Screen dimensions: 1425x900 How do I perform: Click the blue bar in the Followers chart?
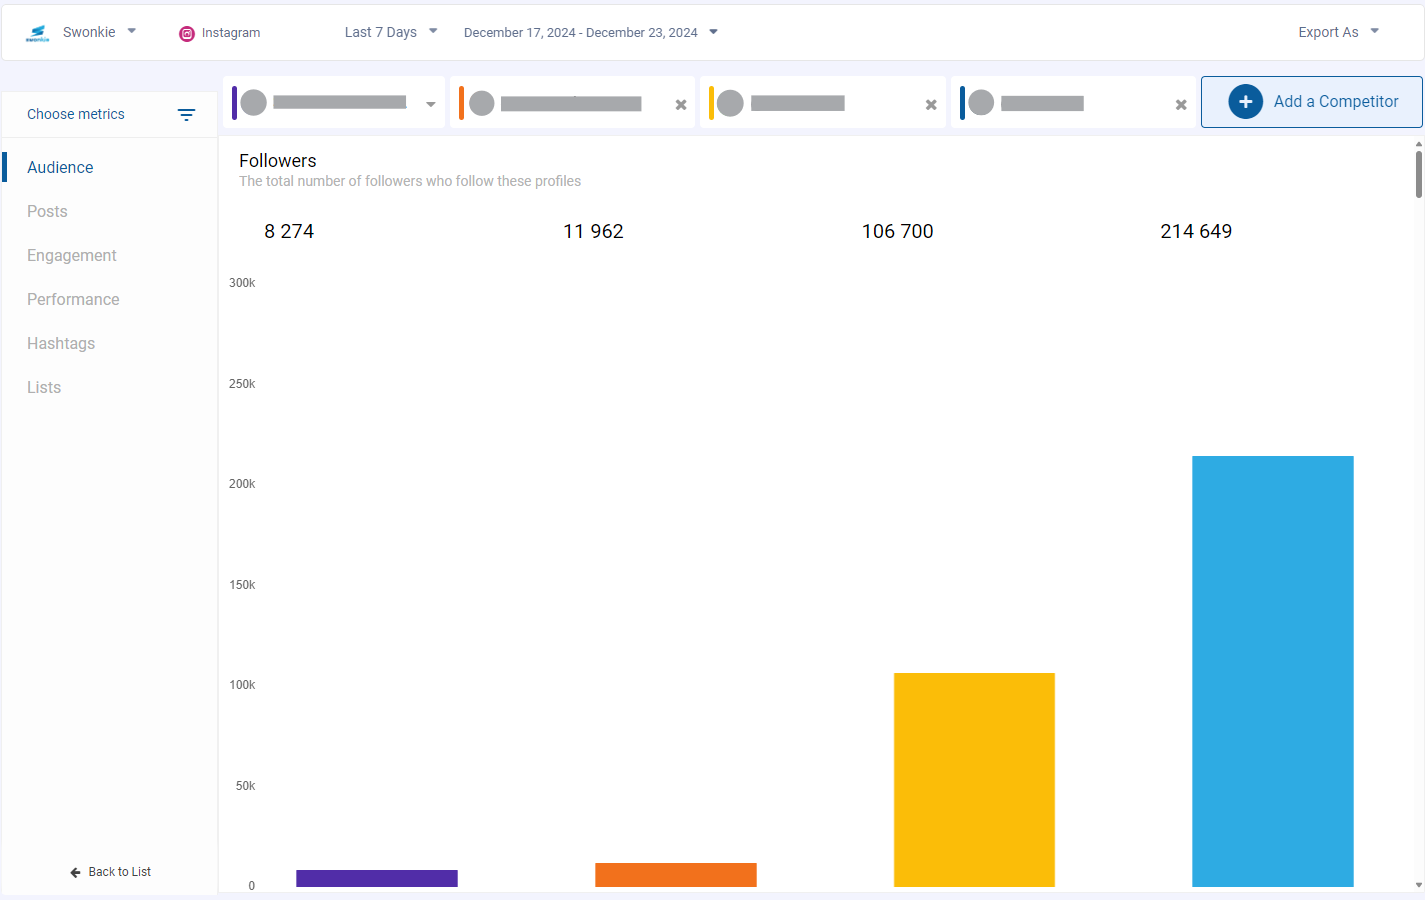click(x=1273, y=671)
